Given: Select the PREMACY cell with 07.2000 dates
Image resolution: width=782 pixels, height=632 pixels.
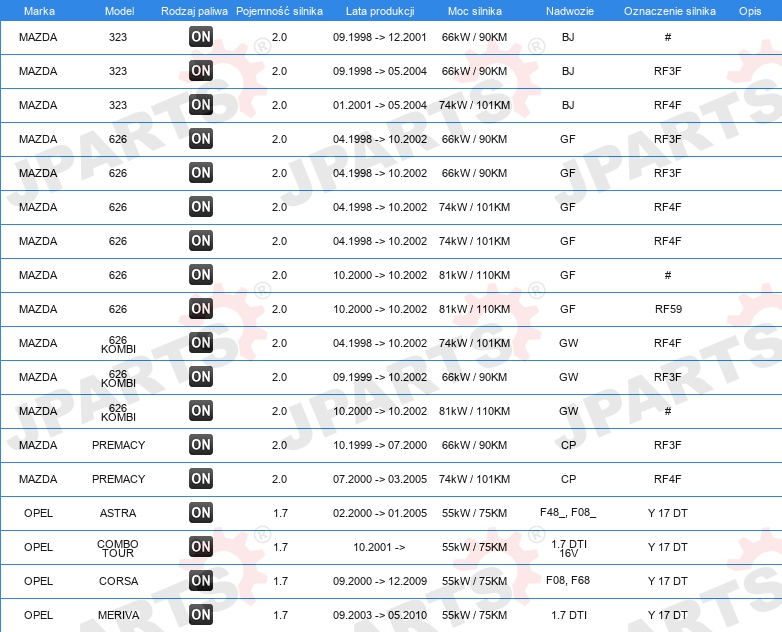Looking at the screenshot, I should pos(119,479).
